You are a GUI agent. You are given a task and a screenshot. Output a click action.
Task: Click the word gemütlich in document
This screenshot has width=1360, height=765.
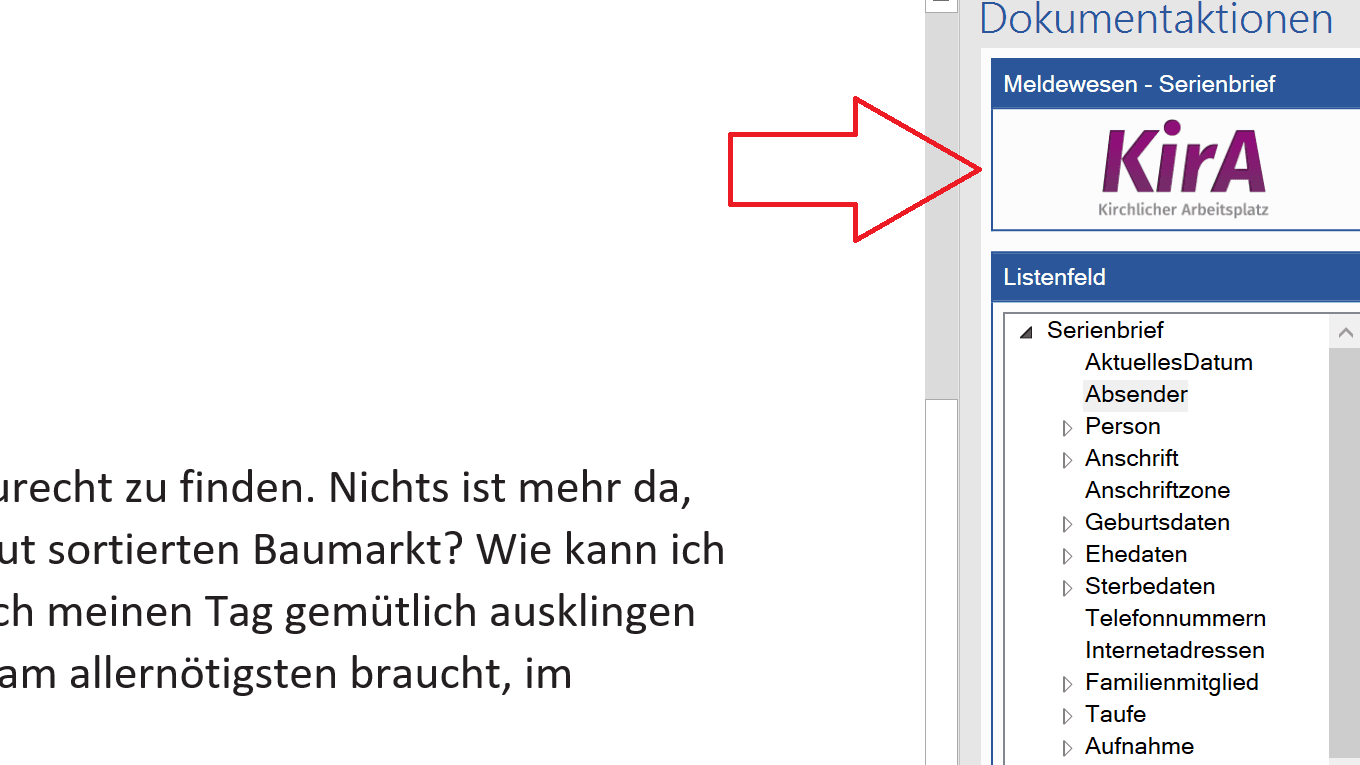(380, 613)
